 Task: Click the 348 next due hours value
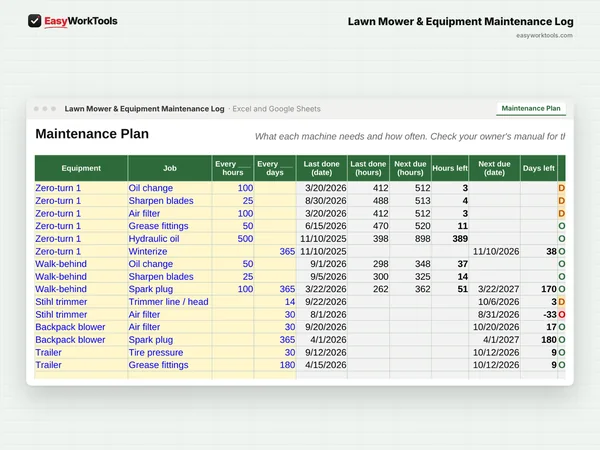pyautogui.click(x=422, y=264)
